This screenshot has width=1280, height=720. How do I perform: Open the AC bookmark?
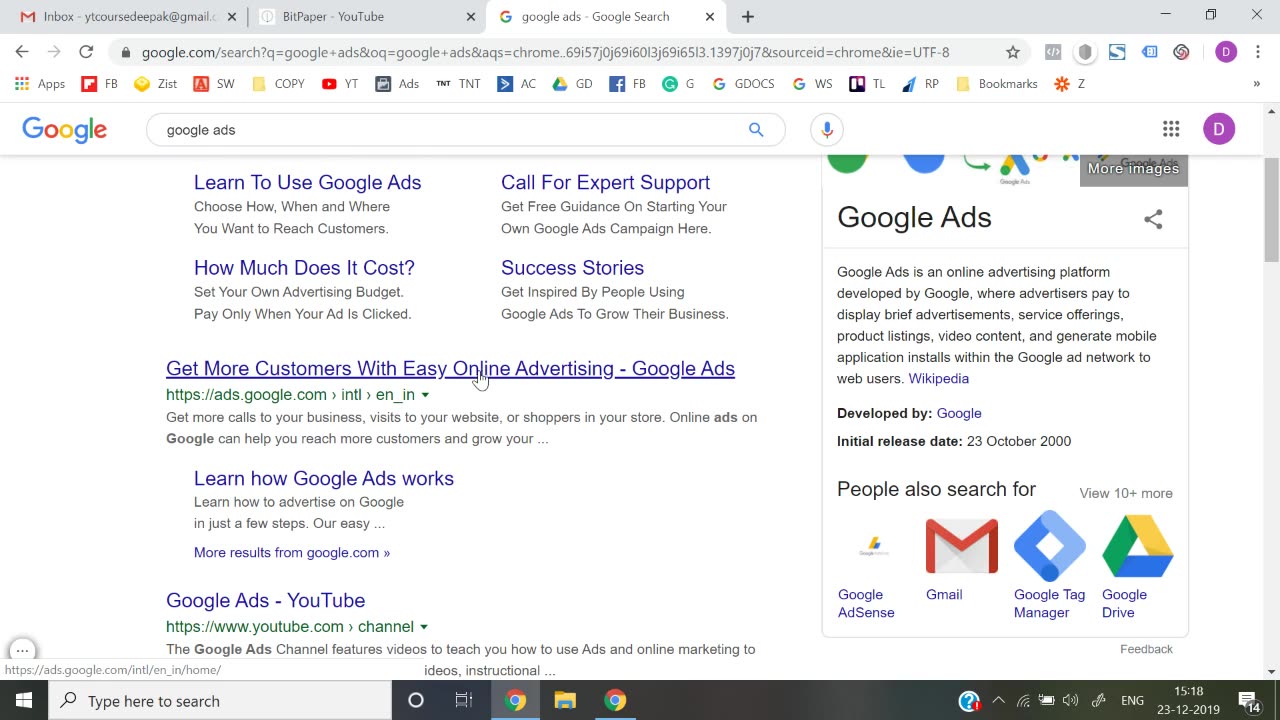point(517,84)
